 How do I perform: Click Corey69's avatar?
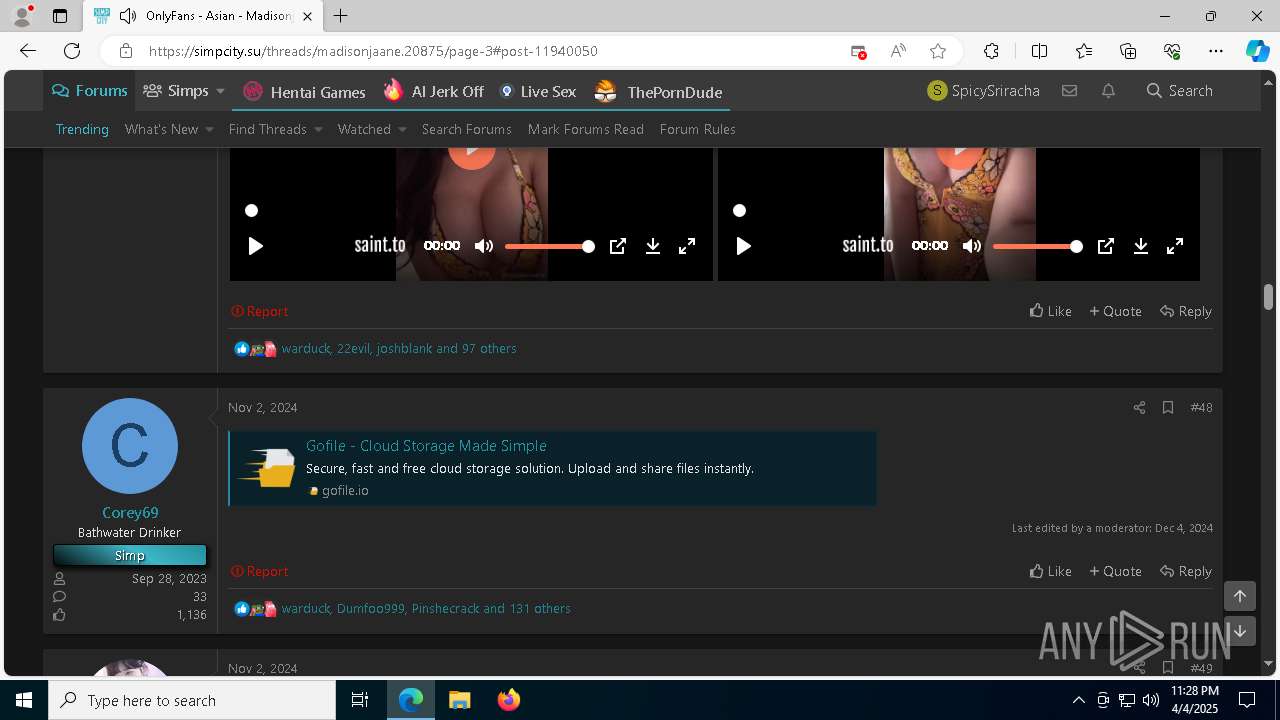pos(130,446)
